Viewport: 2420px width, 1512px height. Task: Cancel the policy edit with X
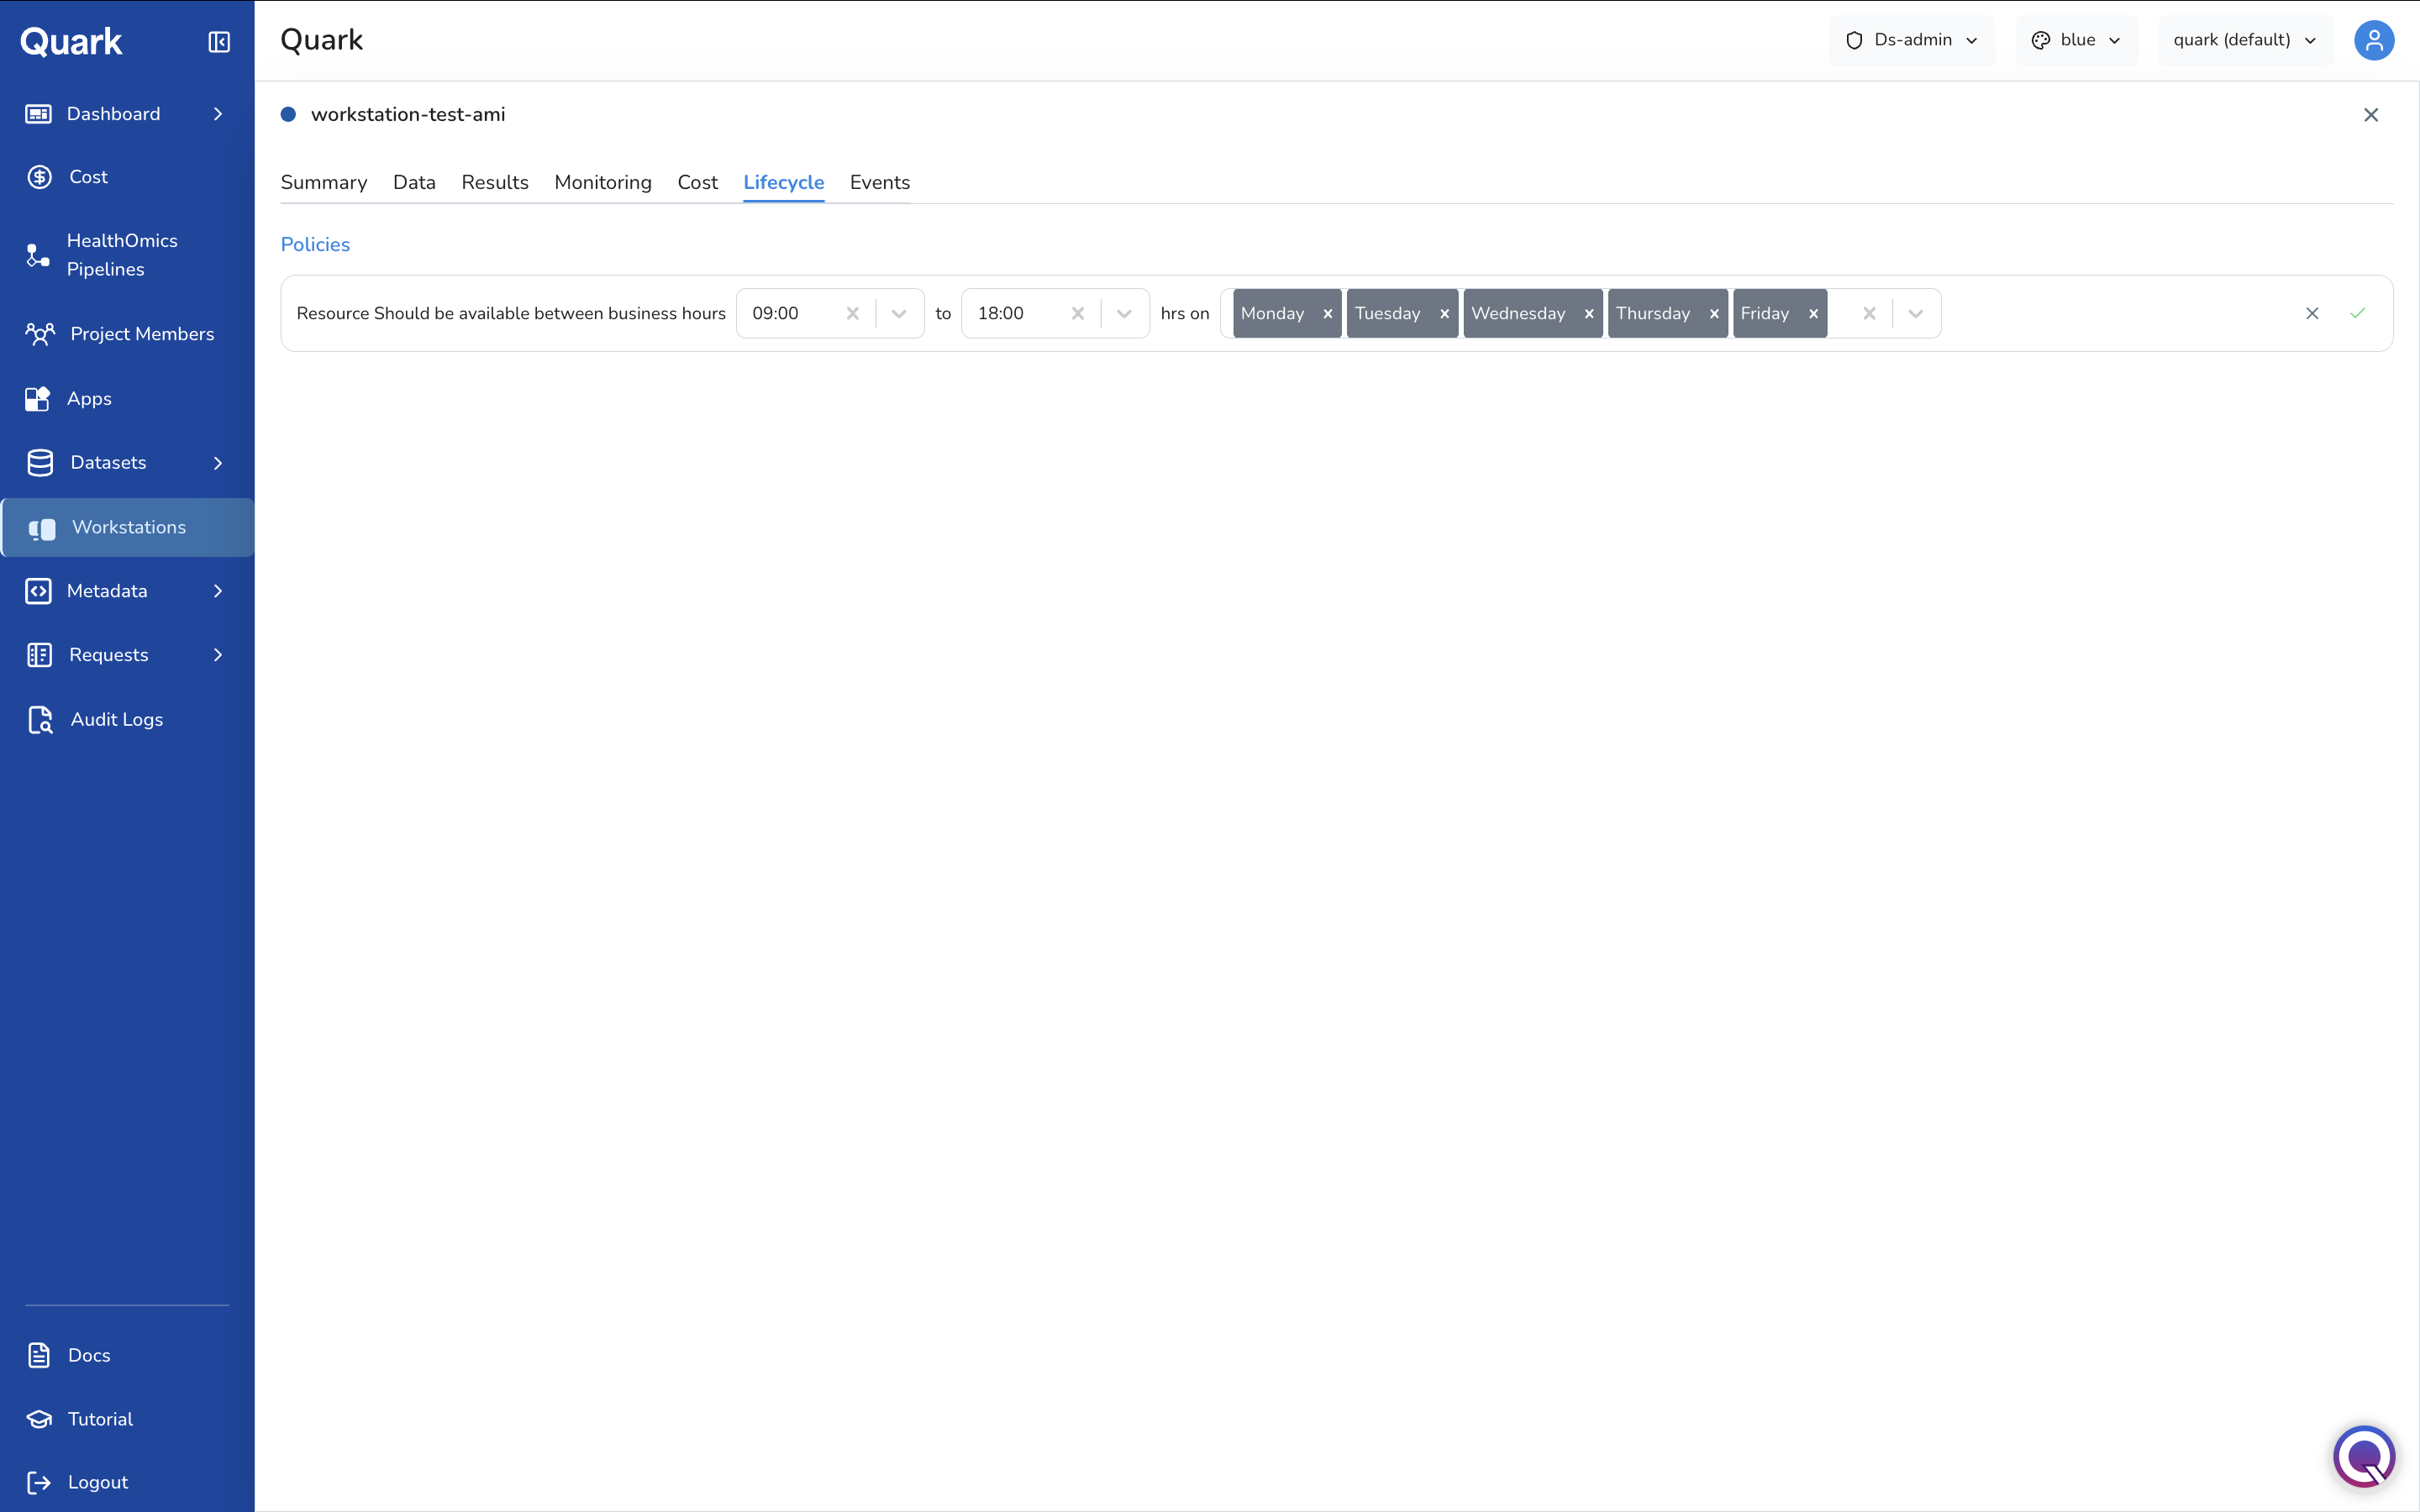[x=2312, y=313]
